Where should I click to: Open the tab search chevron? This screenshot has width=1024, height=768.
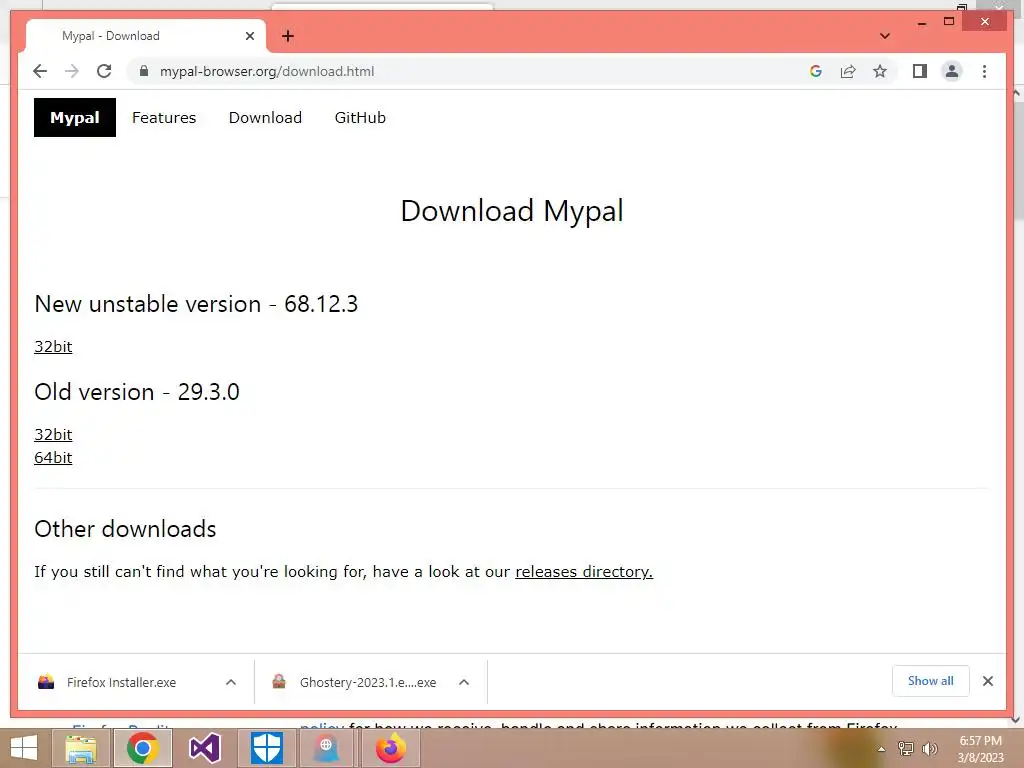tap(885, 36)
